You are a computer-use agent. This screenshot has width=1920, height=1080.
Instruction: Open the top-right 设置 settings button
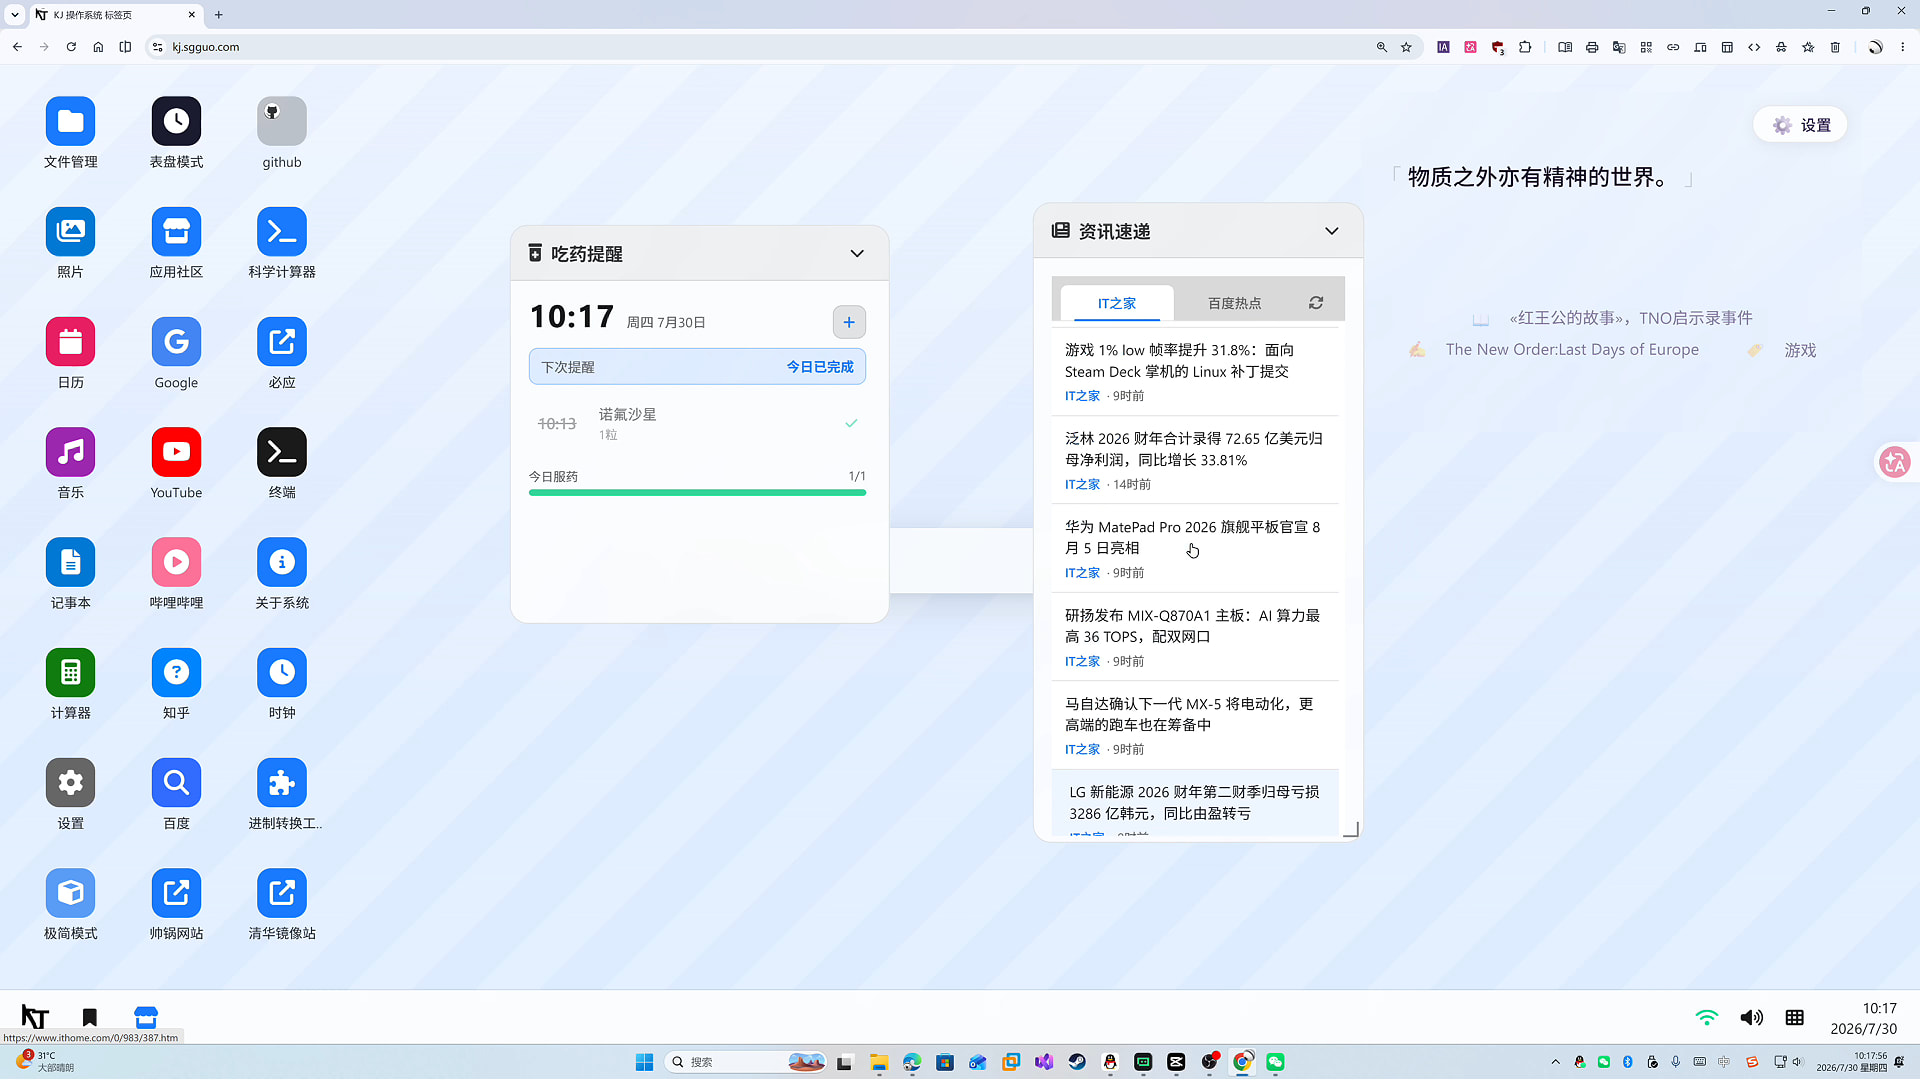click(1801, 125)
